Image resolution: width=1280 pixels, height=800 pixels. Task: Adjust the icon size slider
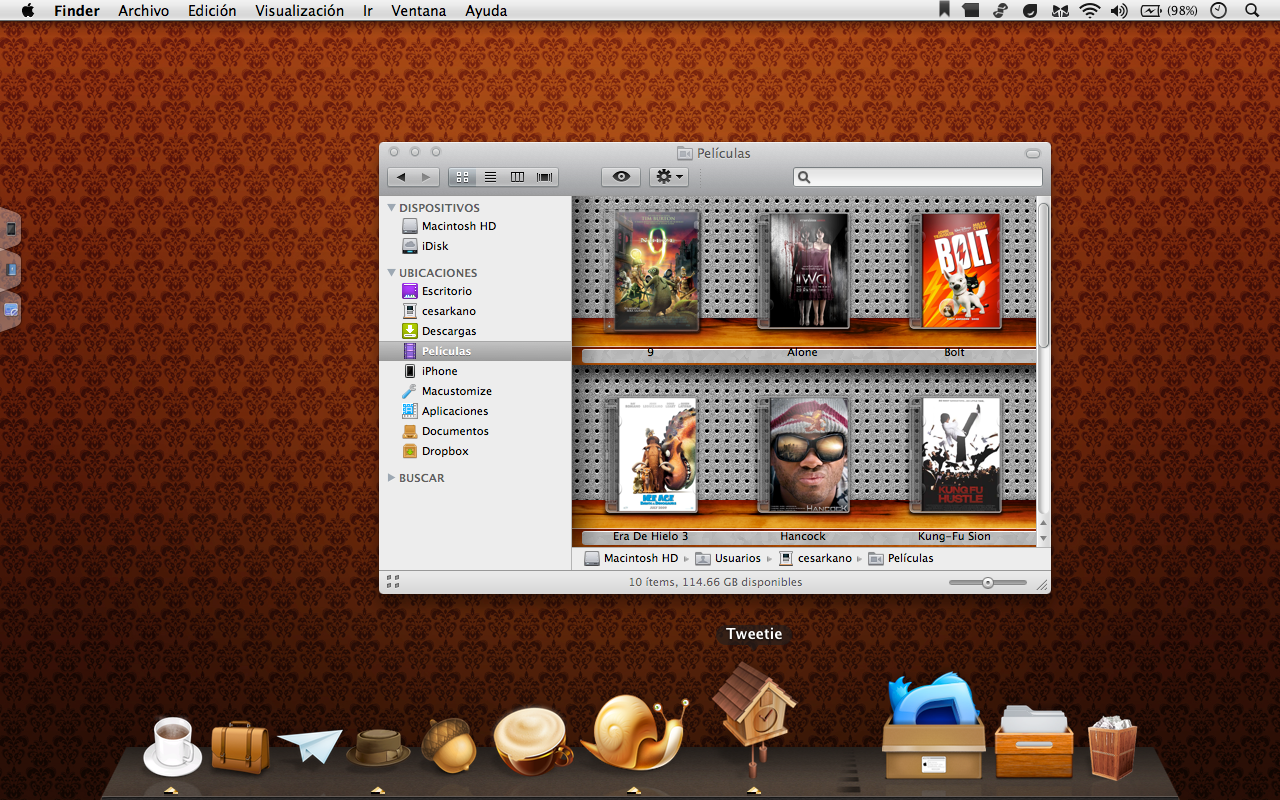tap(988, 582)
